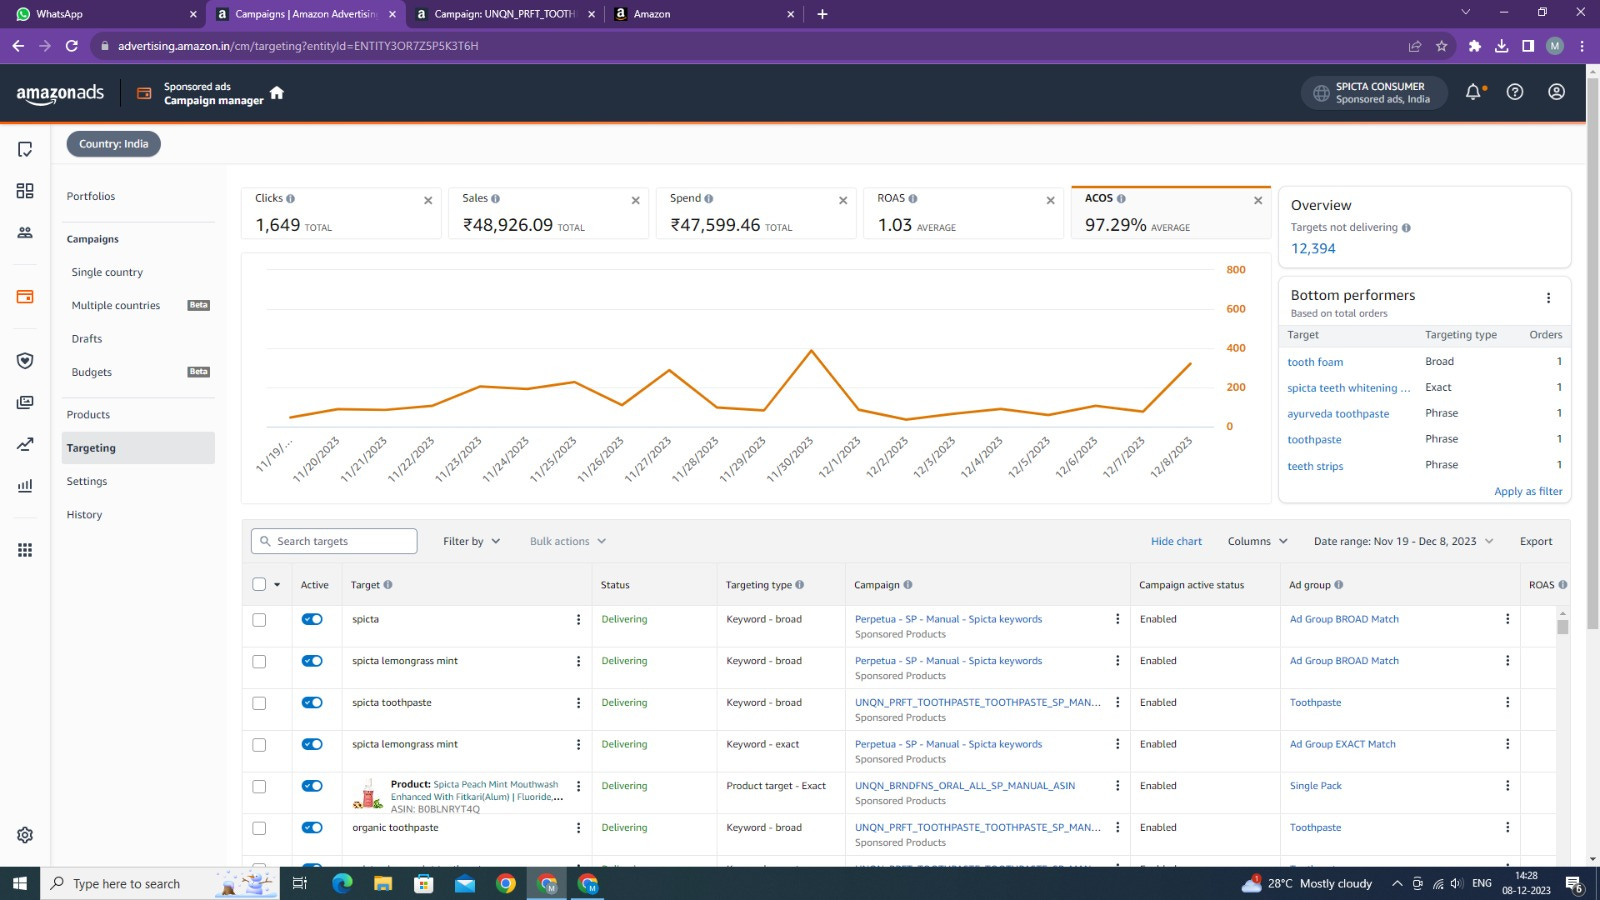Toggle active switch for spicta toothpaste
The width and height of the screenshot is (1600, 900).
click(x=312, y=703)
